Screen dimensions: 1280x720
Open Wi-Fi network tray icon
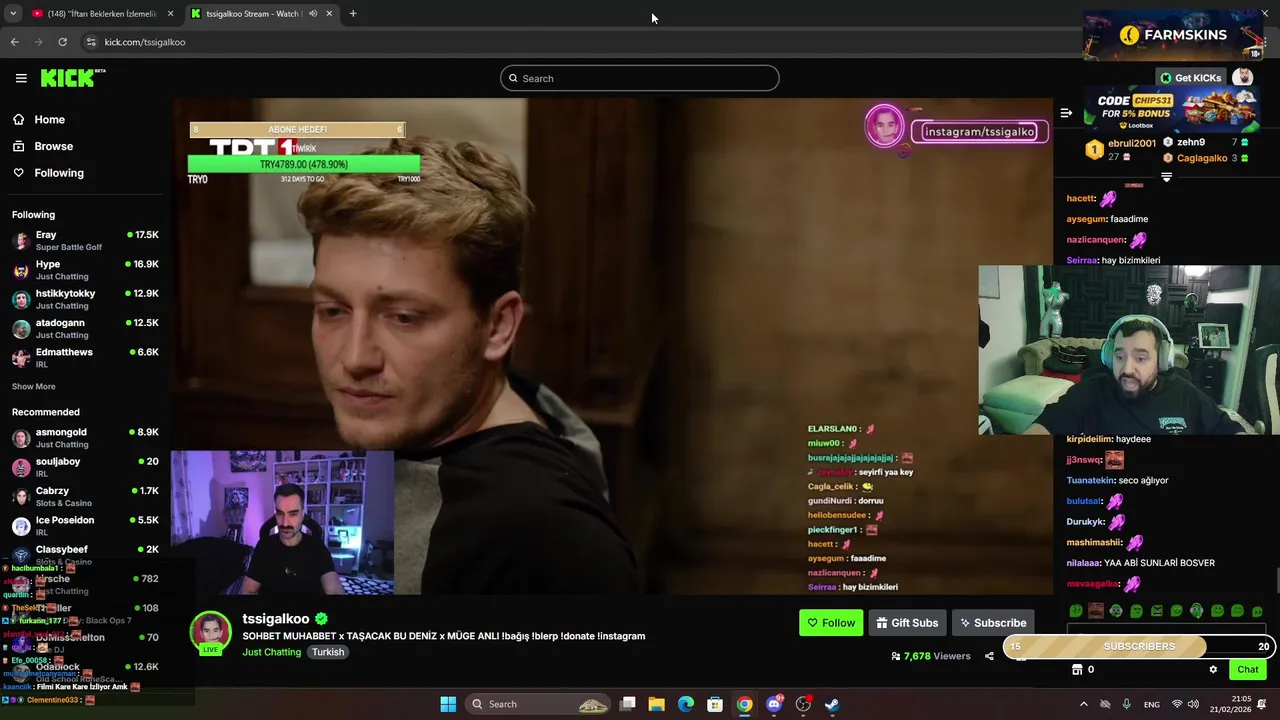click(1177, 704)
